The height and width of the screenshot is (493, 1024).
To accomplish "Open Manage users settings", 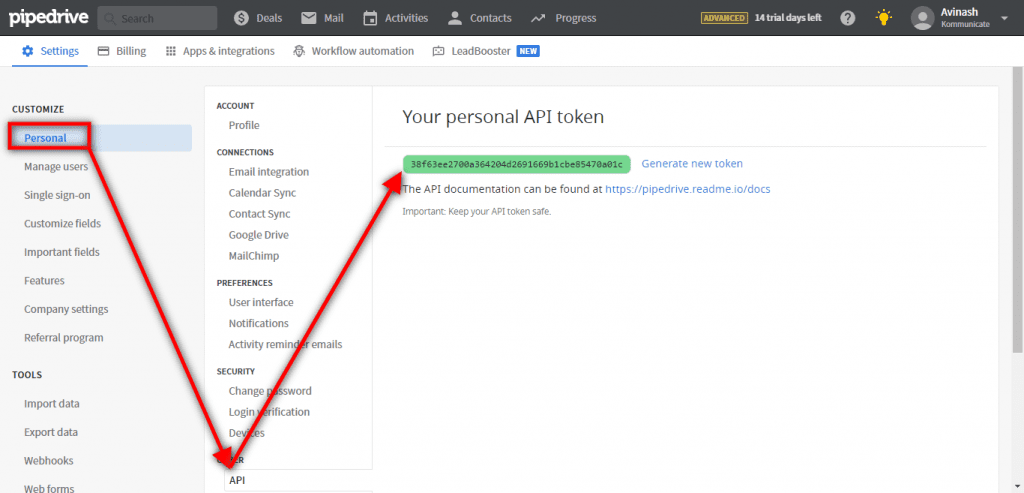I will (56, 167).
